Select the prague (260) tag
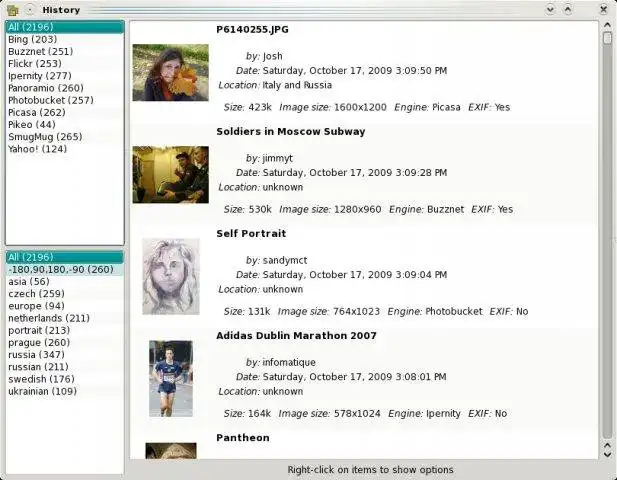617x480 pixels. pos(65,343)
